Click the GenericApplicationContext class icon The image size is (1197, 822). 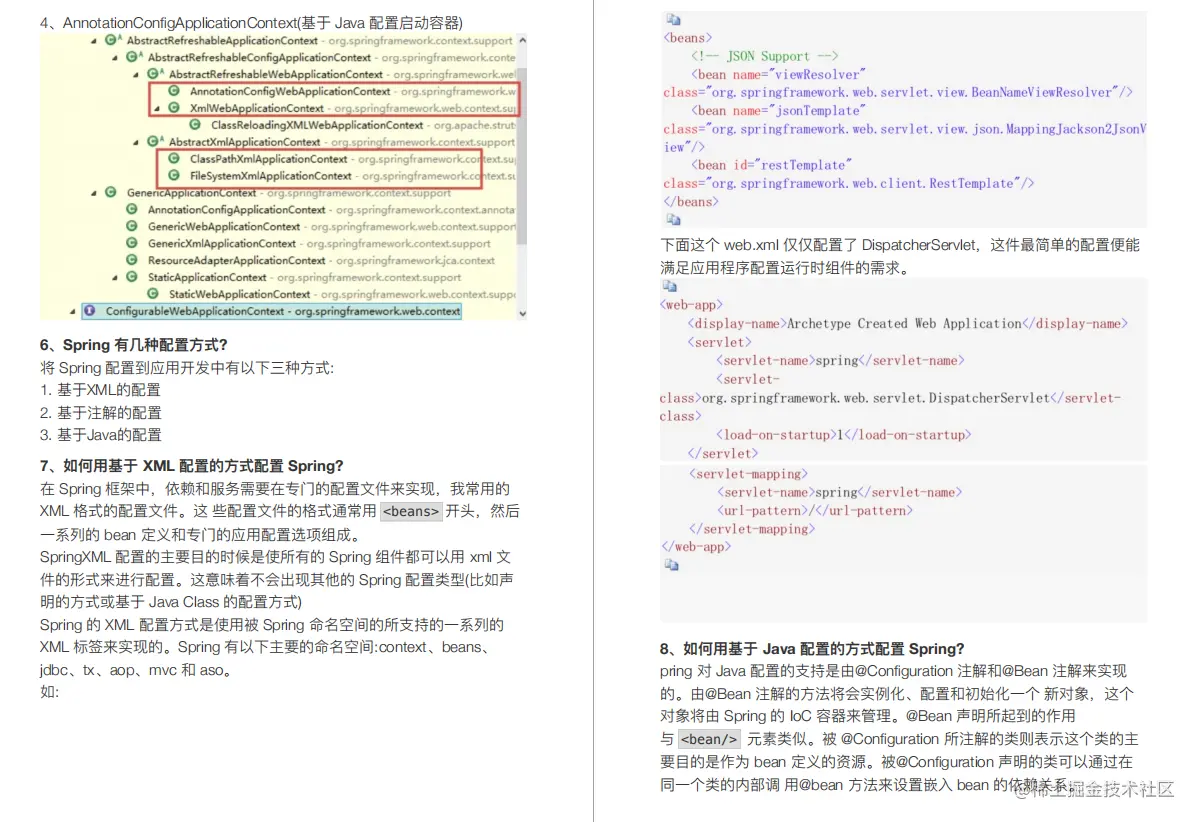pyautogui.click(x=111, y=192)
